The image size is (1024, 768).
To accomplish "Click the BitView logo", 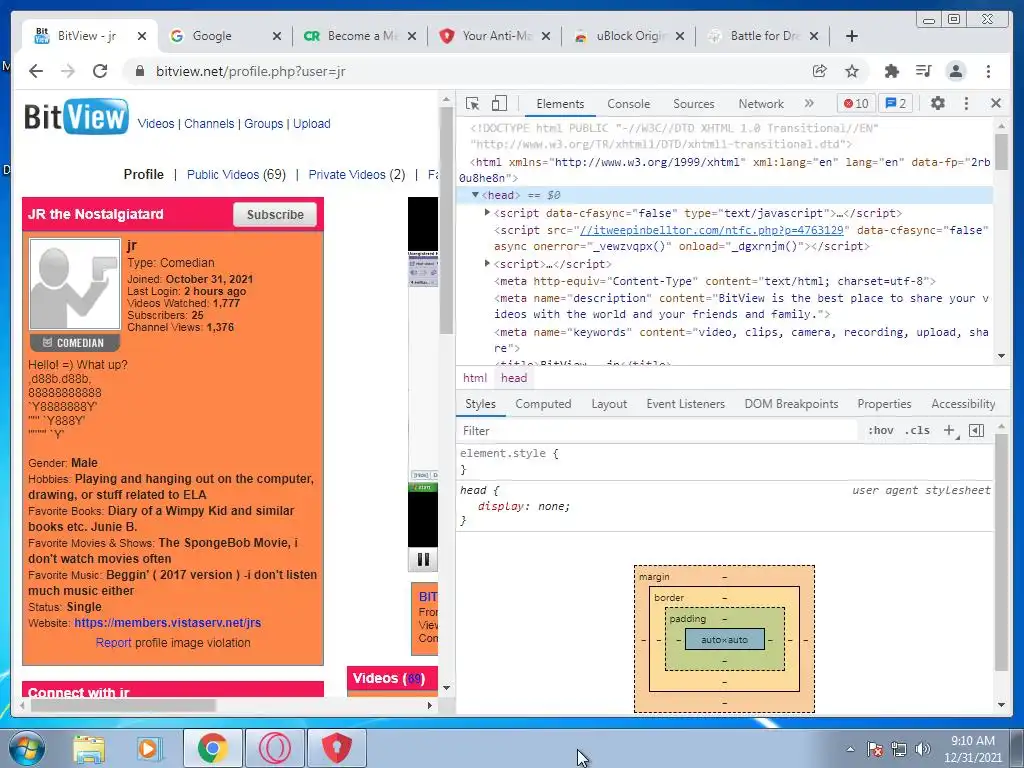I will coord(76,117).
